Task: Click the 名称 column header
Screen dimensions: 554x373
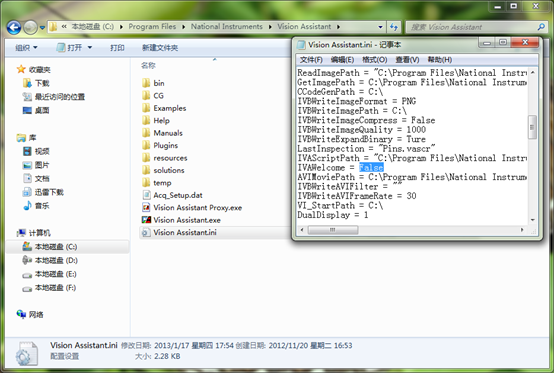Action: pyautogui.click(x=148, y=65)
